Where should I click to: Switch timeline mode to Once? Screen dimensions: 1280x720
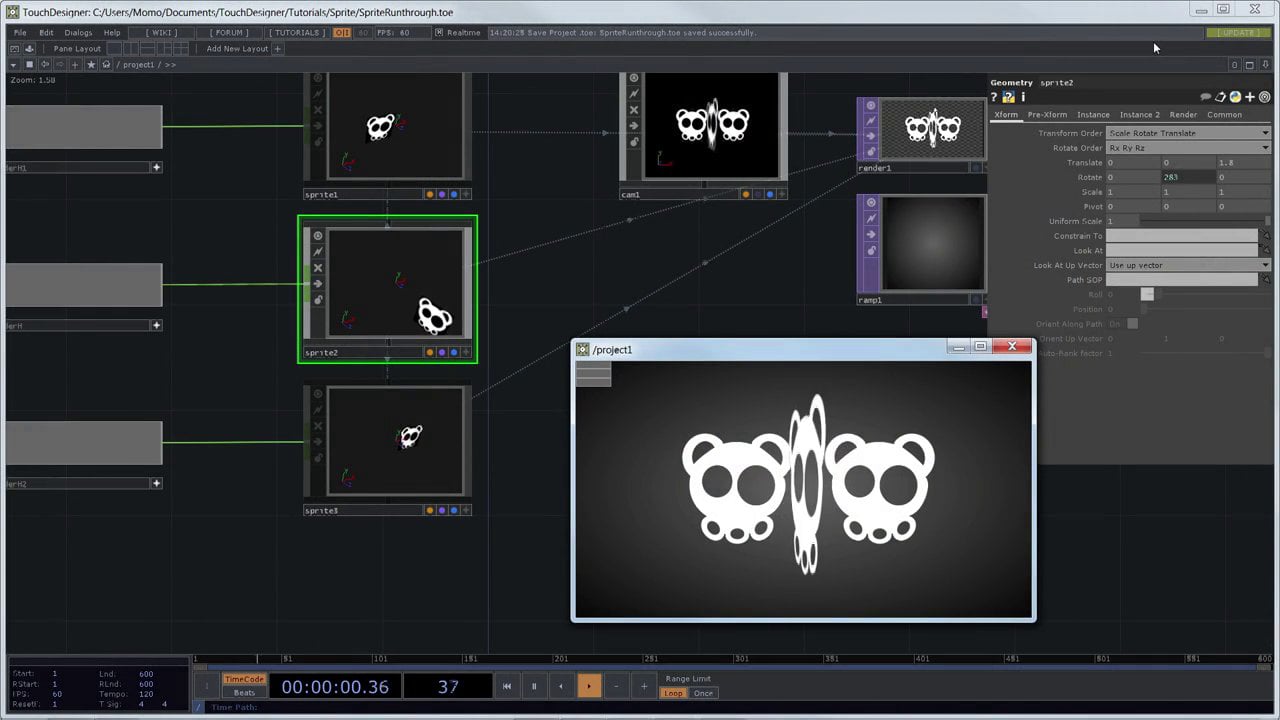(703, 693)
